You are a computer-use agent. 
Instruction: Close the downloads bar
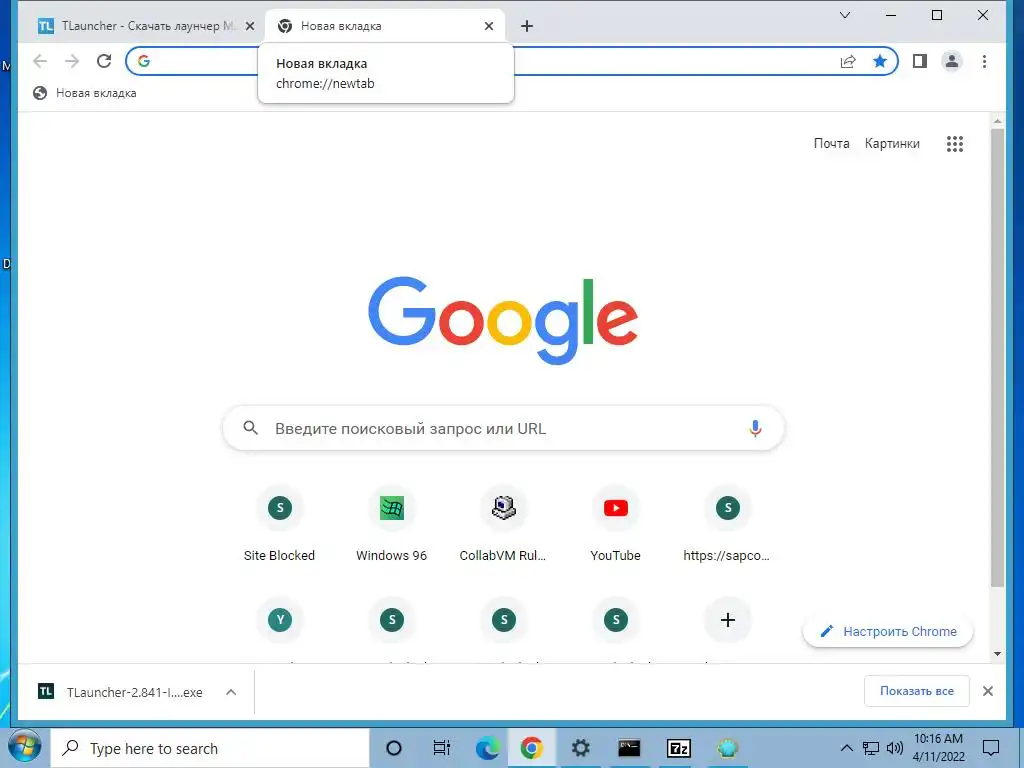pyautogui.click(x=987, y=691)
